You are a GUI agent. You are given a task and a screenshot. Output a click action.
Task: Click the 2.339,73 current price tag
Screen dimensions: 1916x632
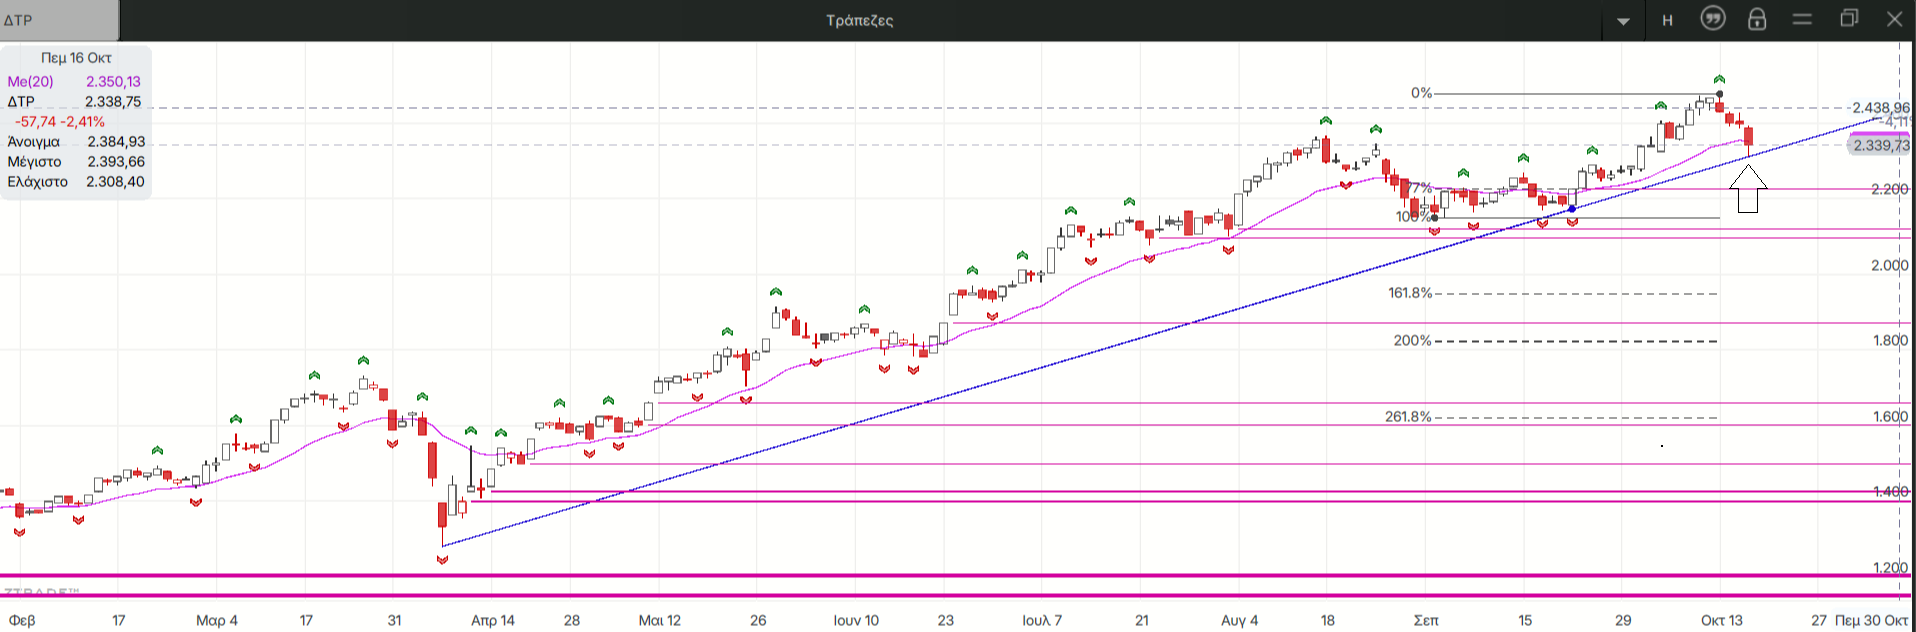tap(1879, 145)
